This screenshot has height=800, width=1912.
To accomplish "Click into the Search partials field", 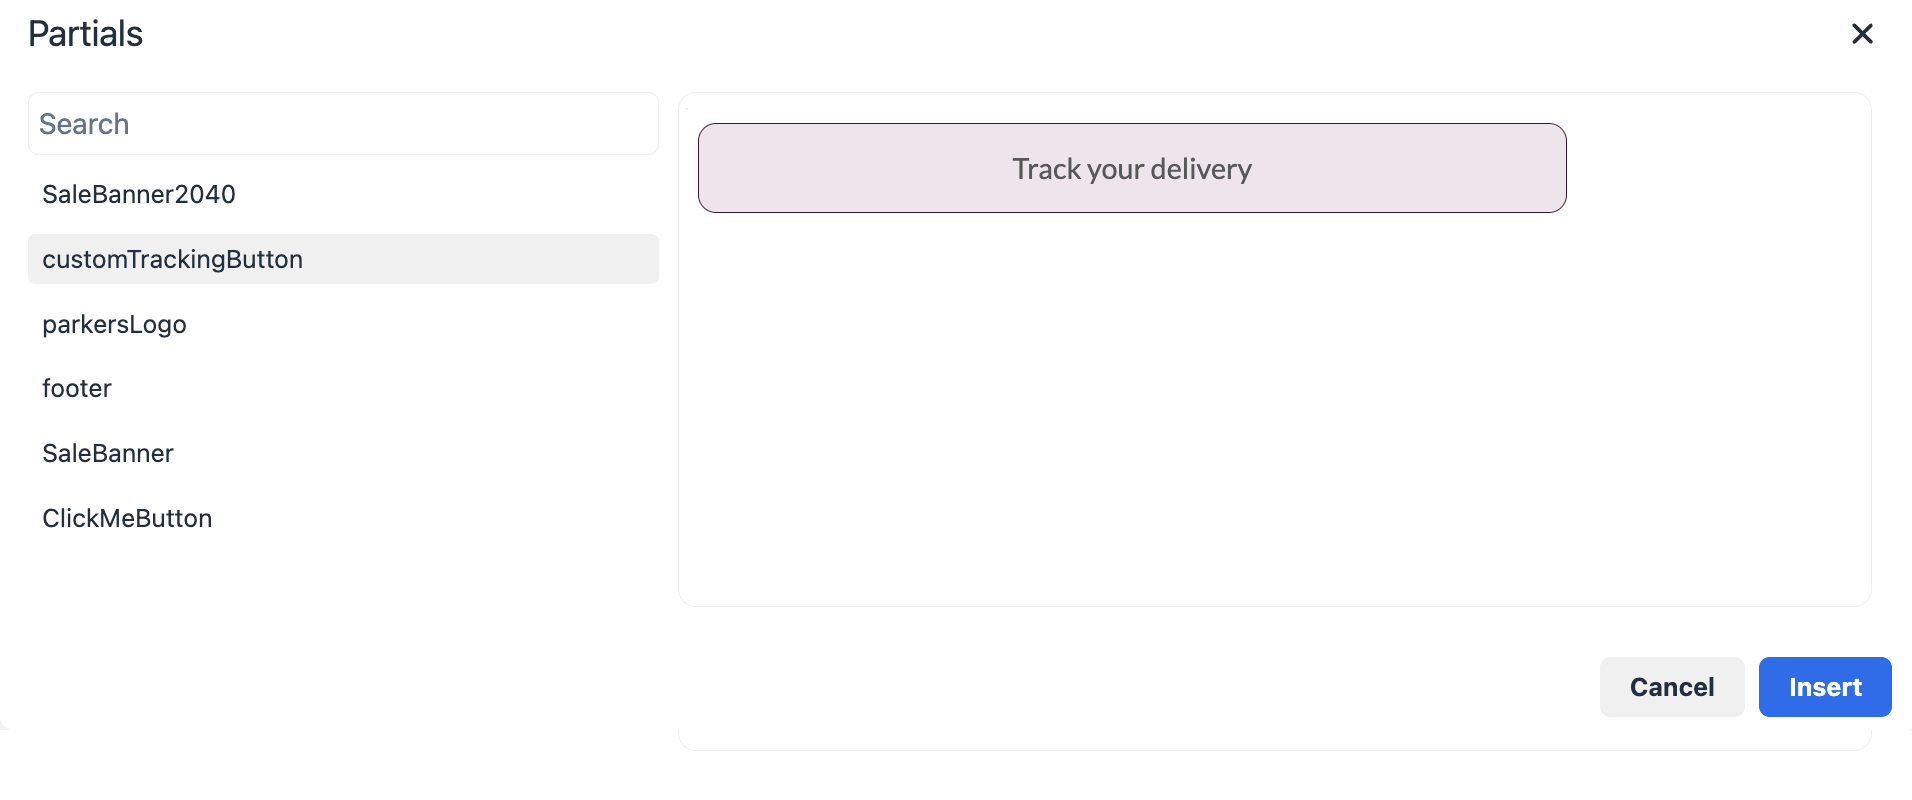I will point(343,124).
